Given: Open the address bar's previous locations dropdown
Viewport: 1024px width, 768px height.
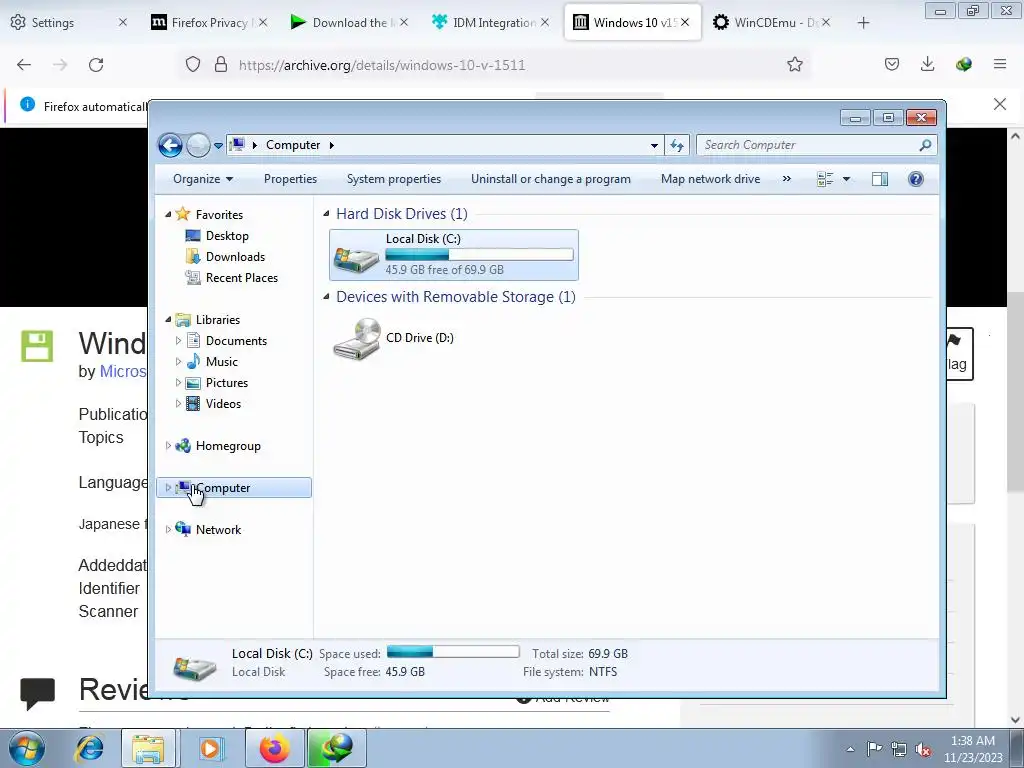Looking at the screenshot, I should click(654, 146).
